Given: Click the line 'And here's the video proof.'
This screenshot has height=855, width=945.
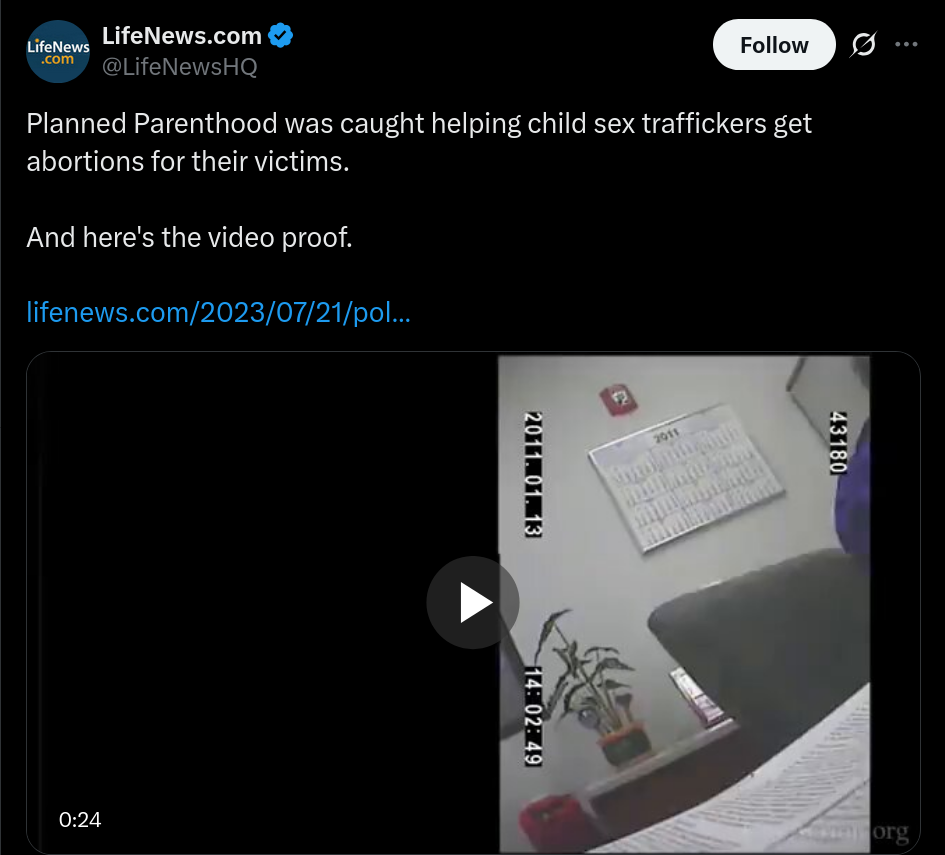Looking at the screenshot, I should coord(189,237).
